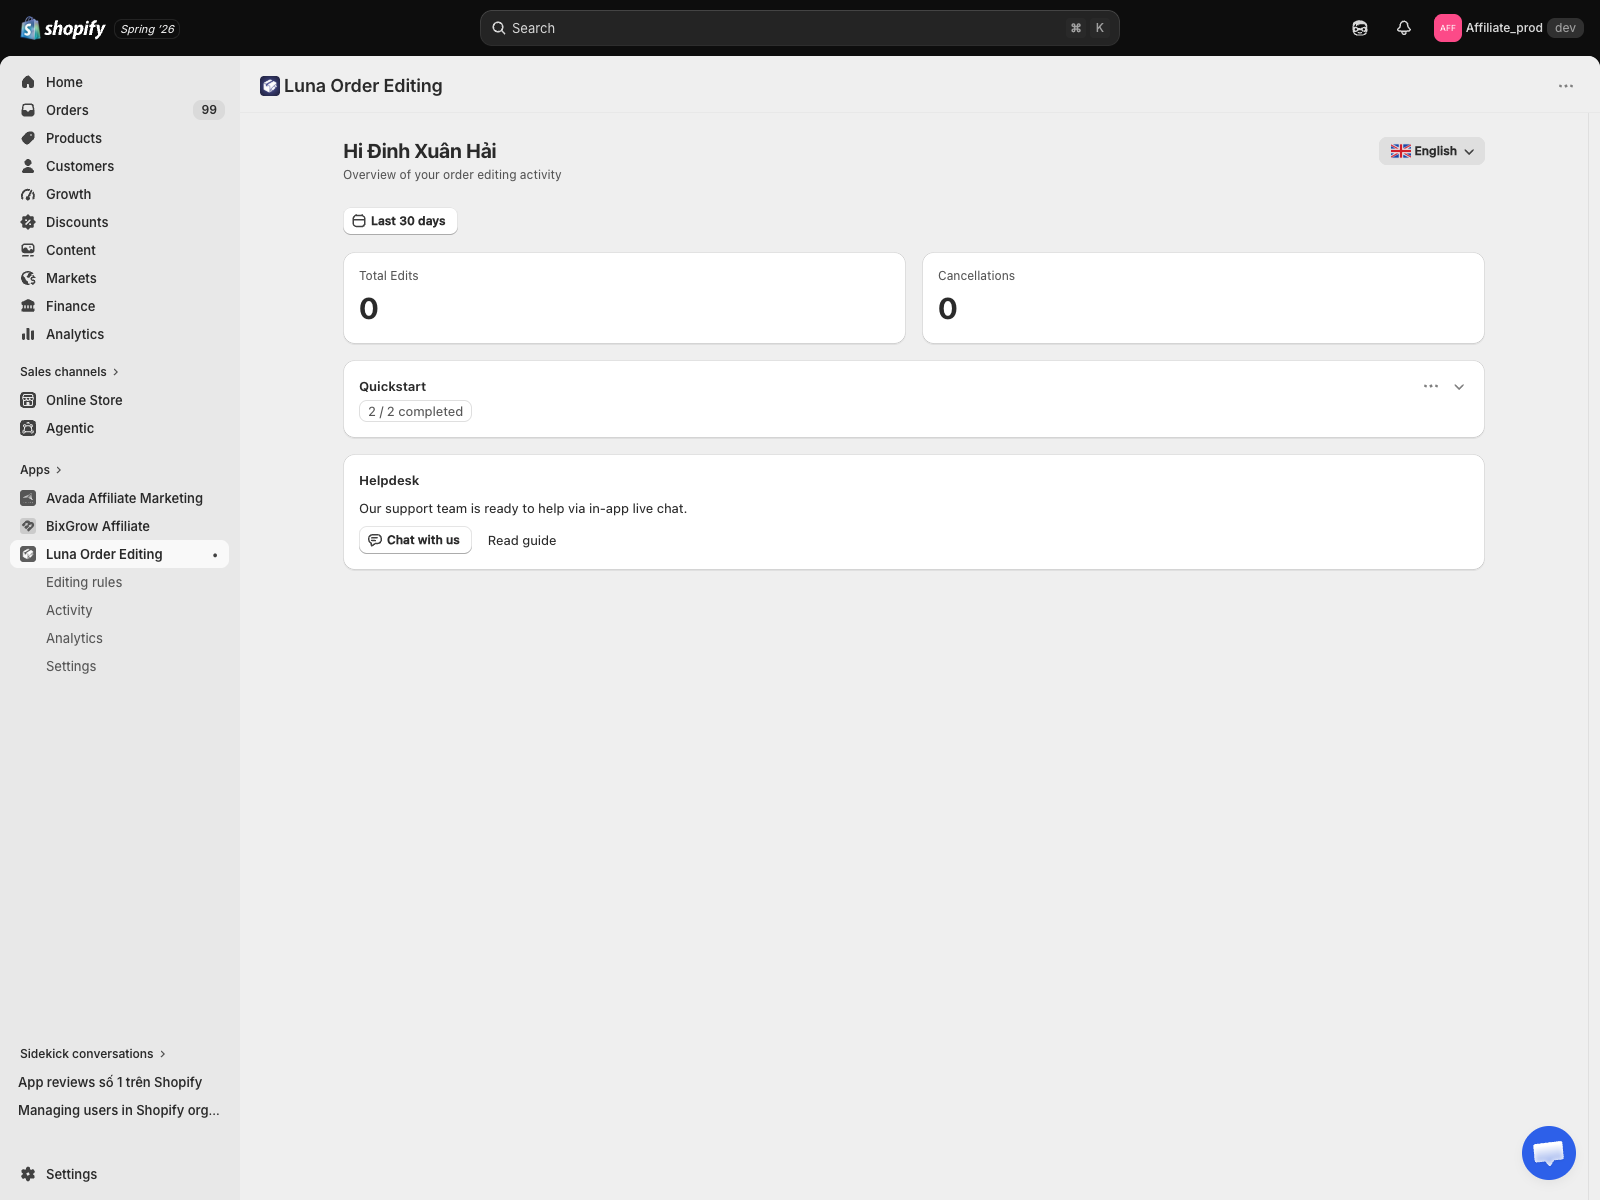
Task: Click the Search input field
Action: click(x=800, y=28)
